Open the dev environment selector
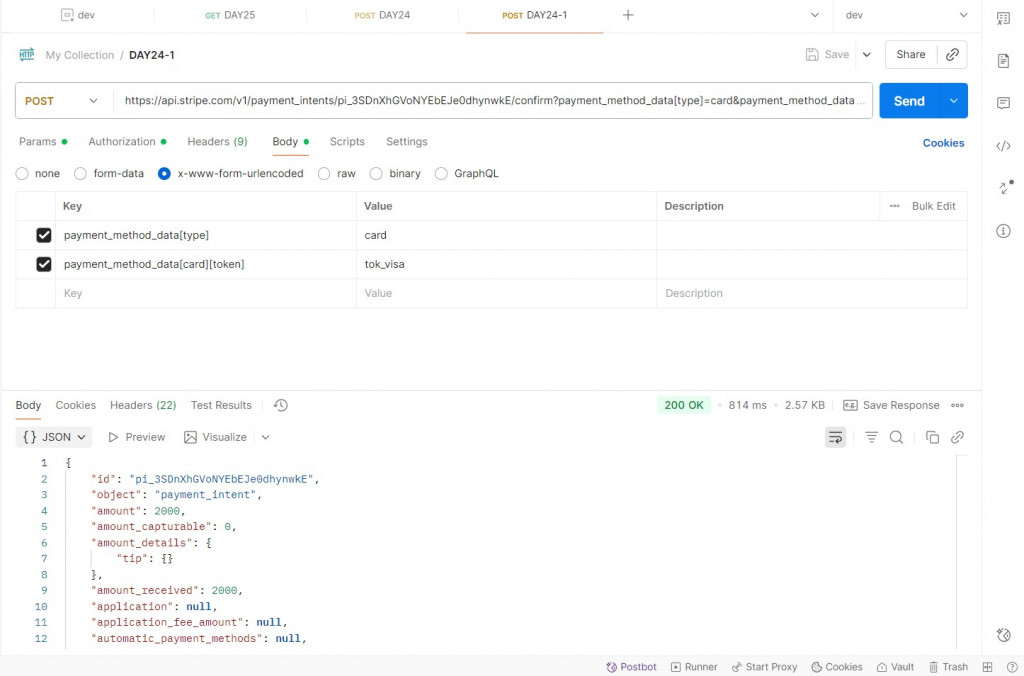The image size is (1024, 676). point(906,15)
